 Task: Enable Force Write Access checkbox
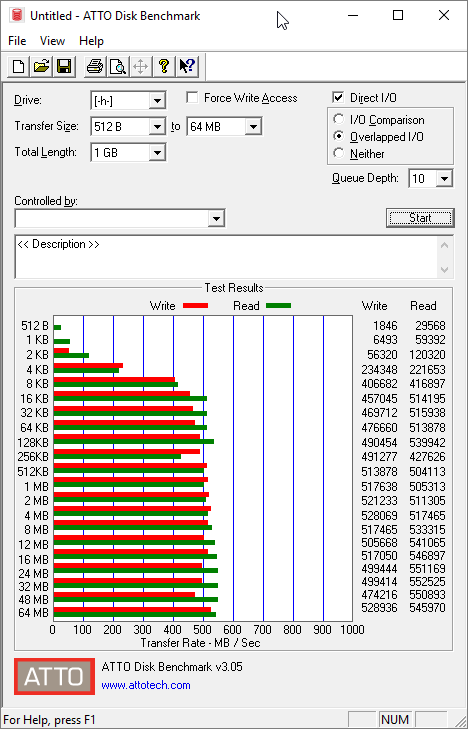[192, 98]
